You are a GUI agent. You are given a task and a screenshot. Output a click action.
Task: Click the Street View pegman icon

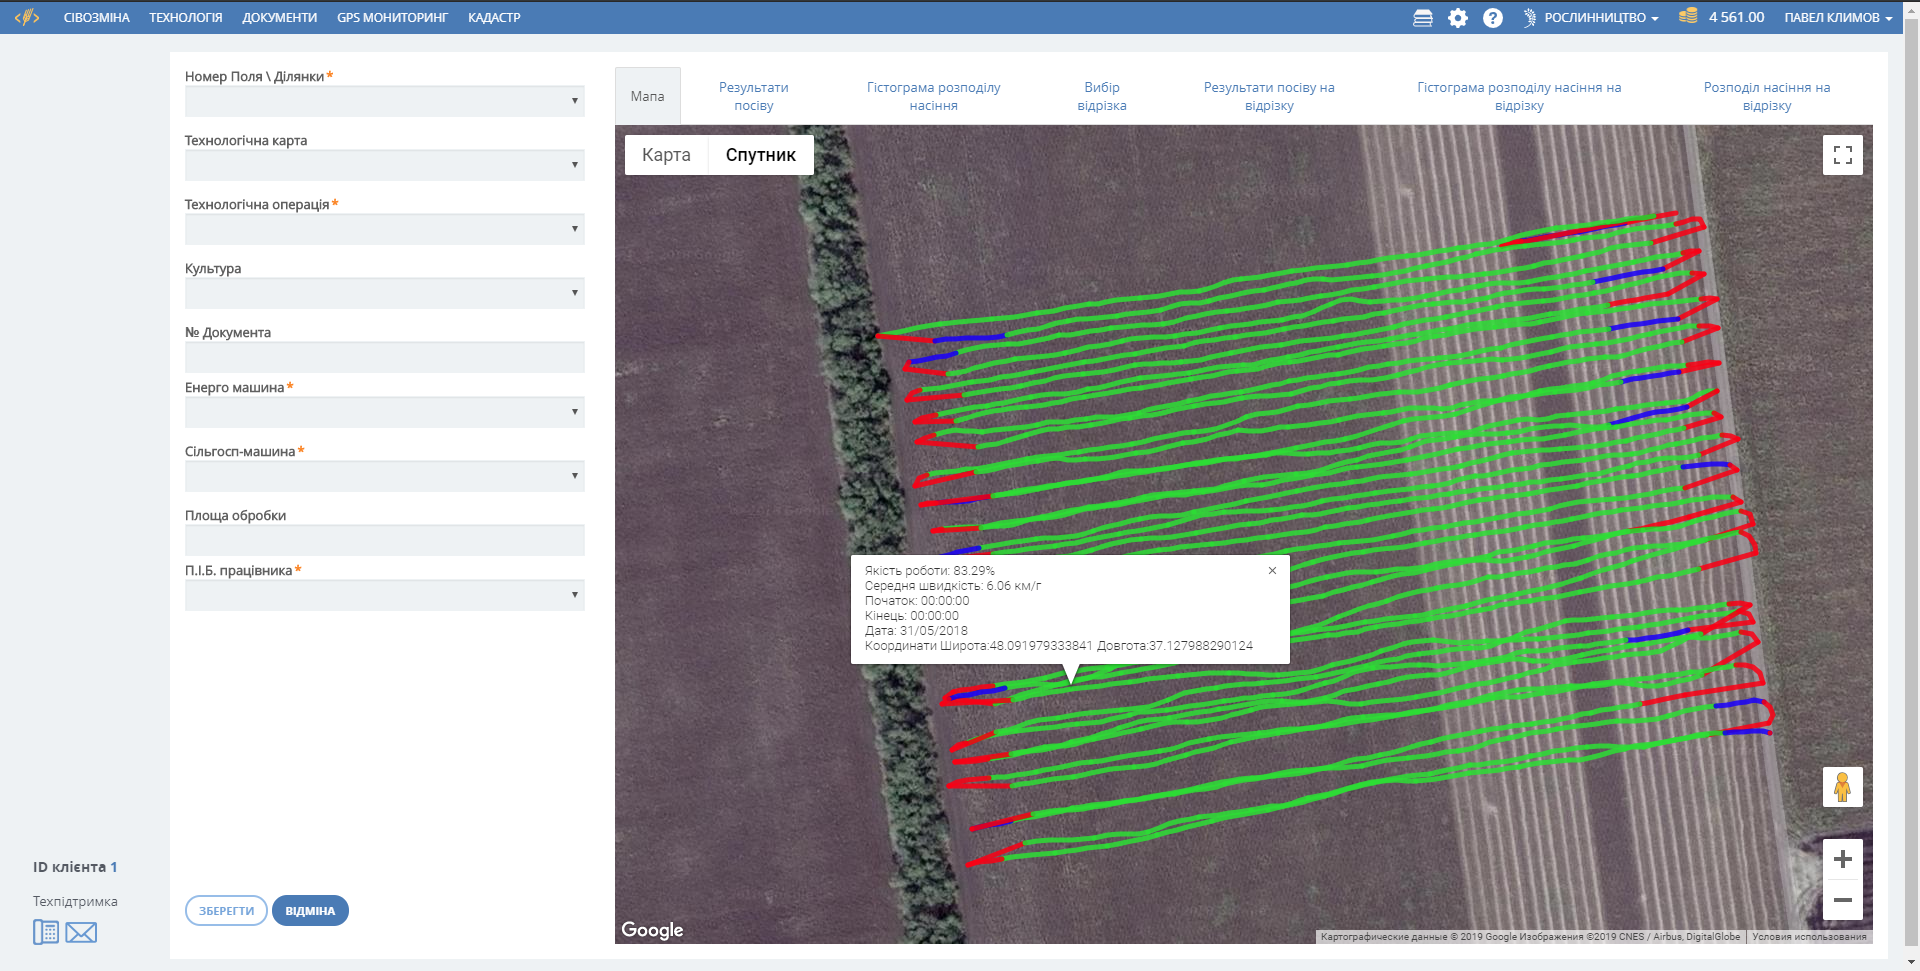click(x=1842, y=787)
